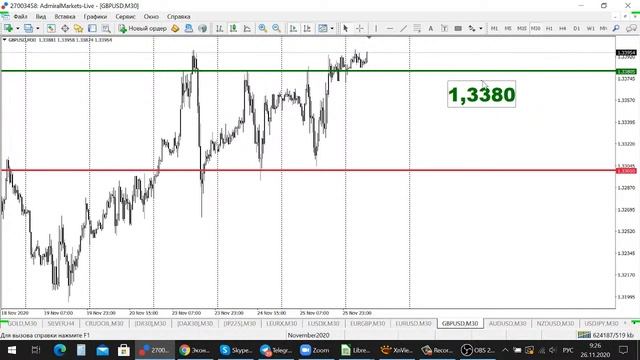This screenshot has width=640, height=360.
Task: Toggle the Terminal panel icon
Action: (x=92, y=28)
